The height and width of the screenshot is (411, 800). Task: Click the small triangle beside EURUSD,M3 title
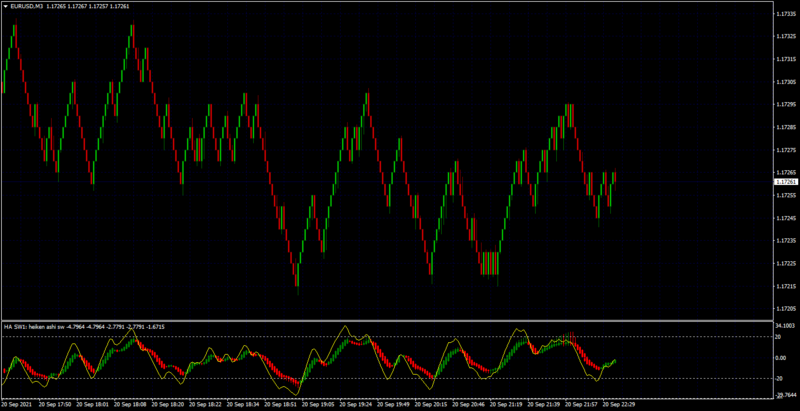pyautogui.click(x=6, y=7)
